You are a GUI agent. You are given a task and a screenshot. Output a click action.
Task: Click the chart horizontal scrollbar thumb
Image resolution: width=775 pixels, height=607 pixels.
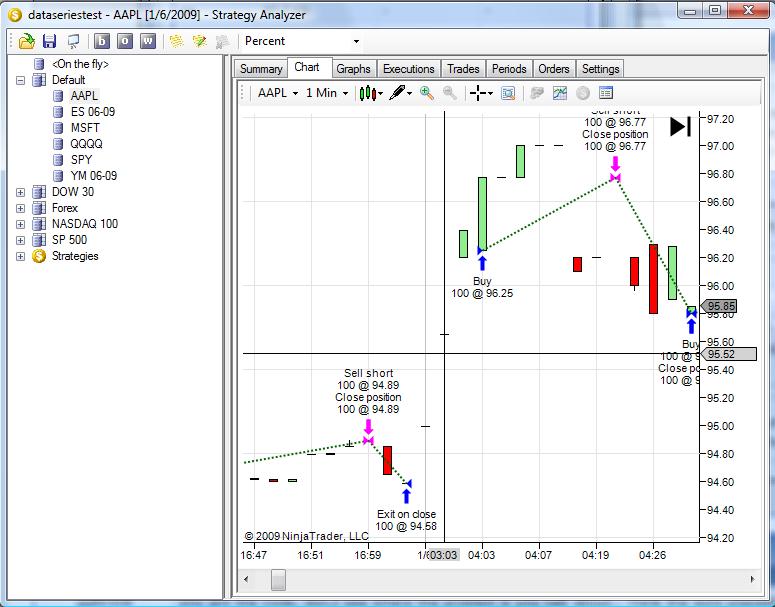click(278, 579)
